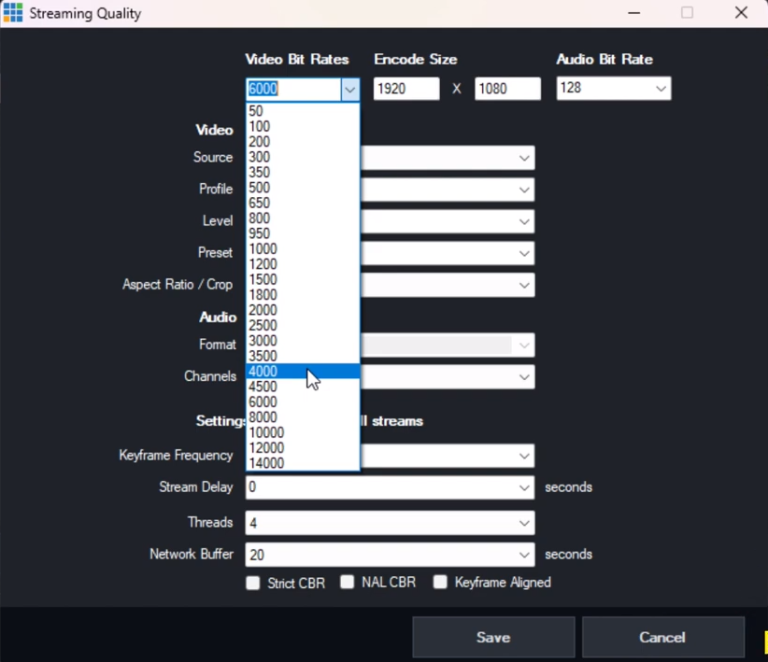Image resolution: width=768 pixels, height=662 pixels.
Task: Select 8000 bit rate option
Action: pyautogui.click(x=303, y=417)
